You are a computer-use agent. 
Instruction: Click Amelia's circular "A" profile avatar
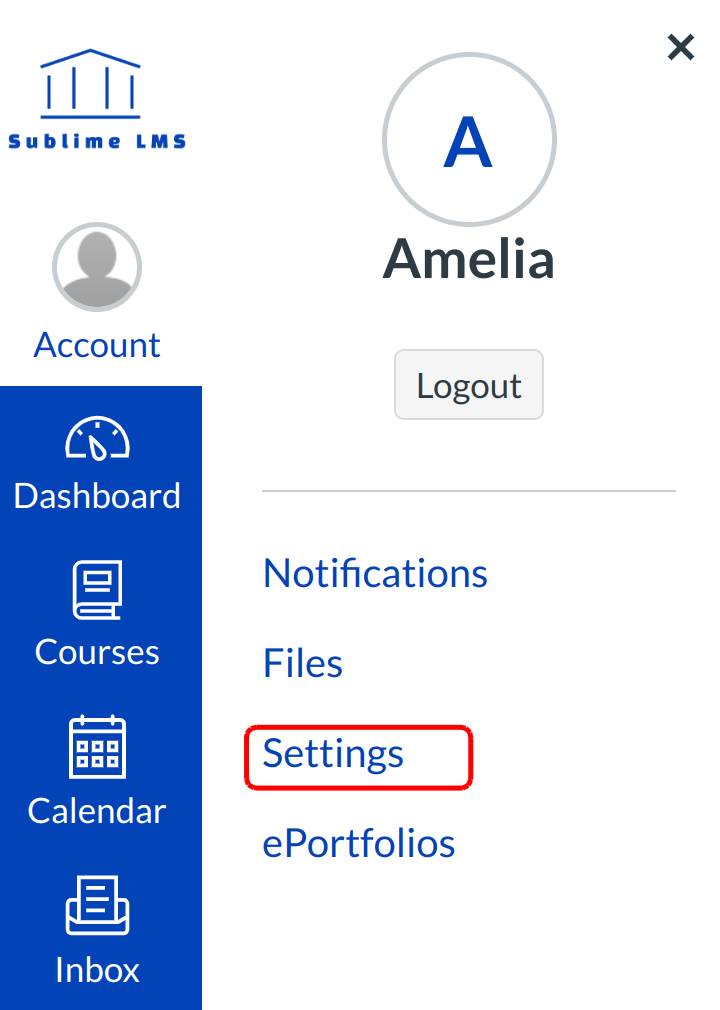(x=468, y=140)
